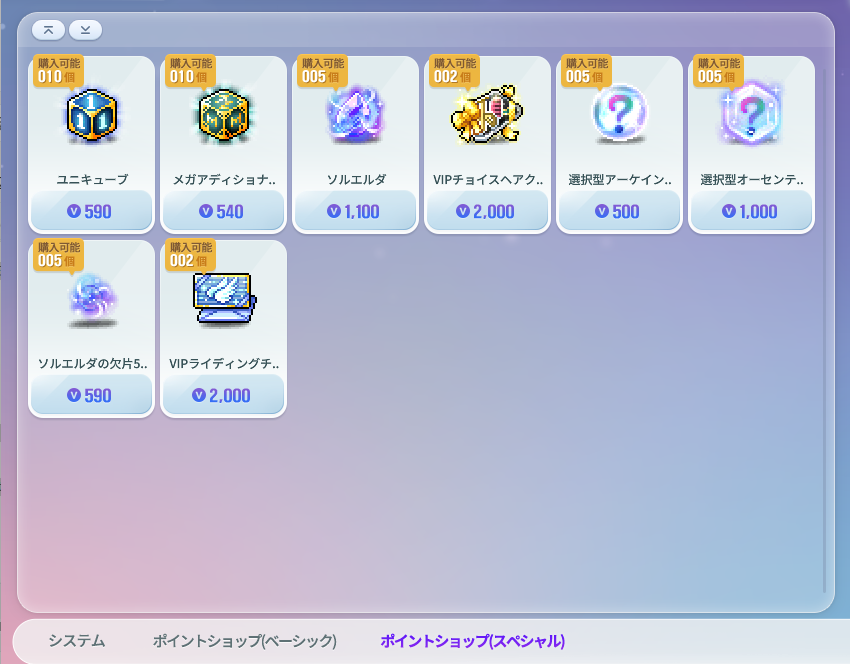Select the ソルエルダ crystal icon
This screenshot has width=850, height=664.
coord(356,114)
